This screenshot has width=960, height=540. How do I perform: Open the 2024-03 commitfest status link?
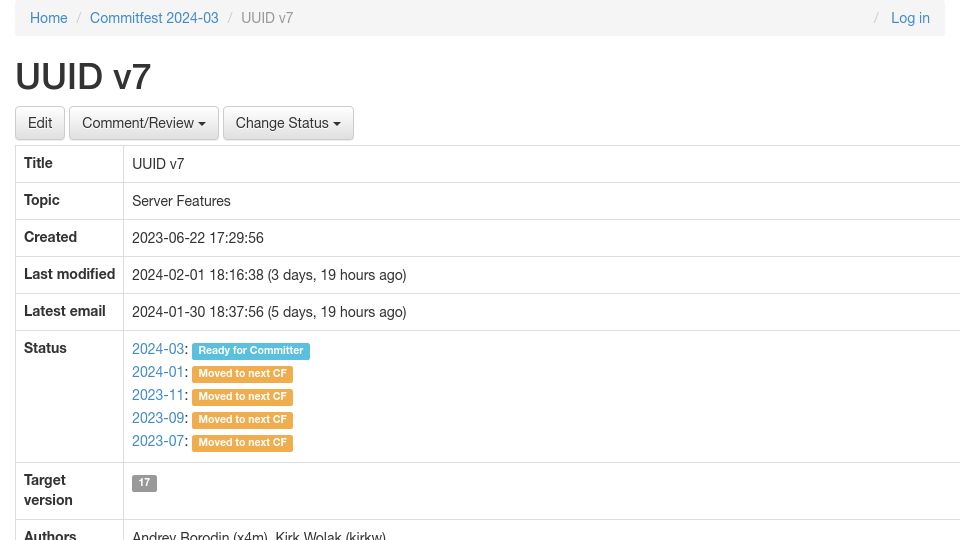[x=158, y=349]
